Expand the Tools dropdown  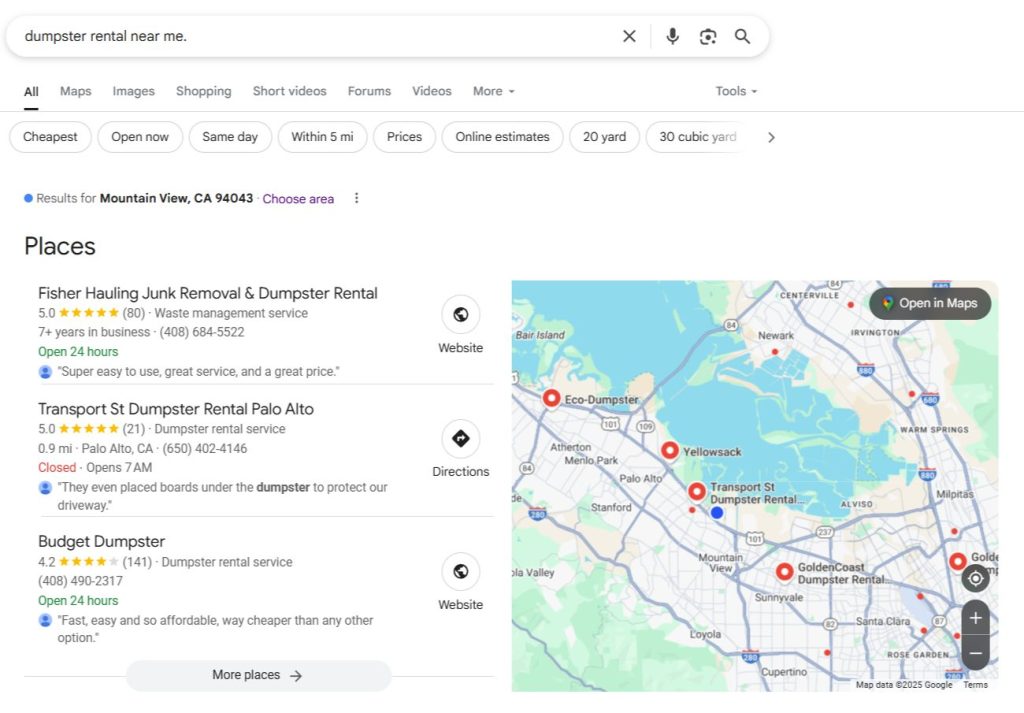click(x=734, y=91)
